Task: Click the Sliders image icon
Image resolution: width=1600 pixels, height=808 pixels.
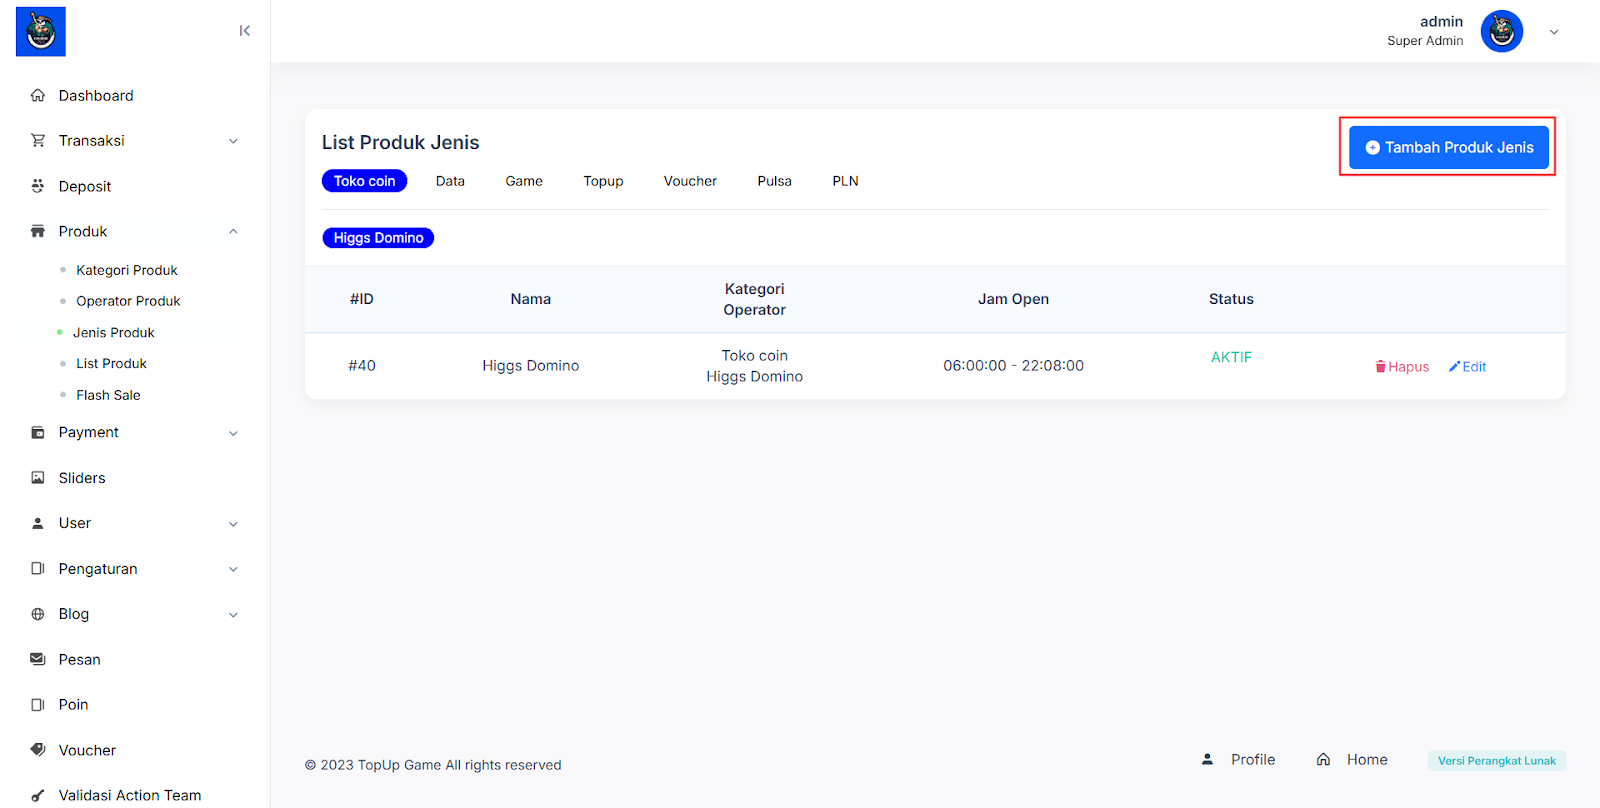Action: click(38, 478)
